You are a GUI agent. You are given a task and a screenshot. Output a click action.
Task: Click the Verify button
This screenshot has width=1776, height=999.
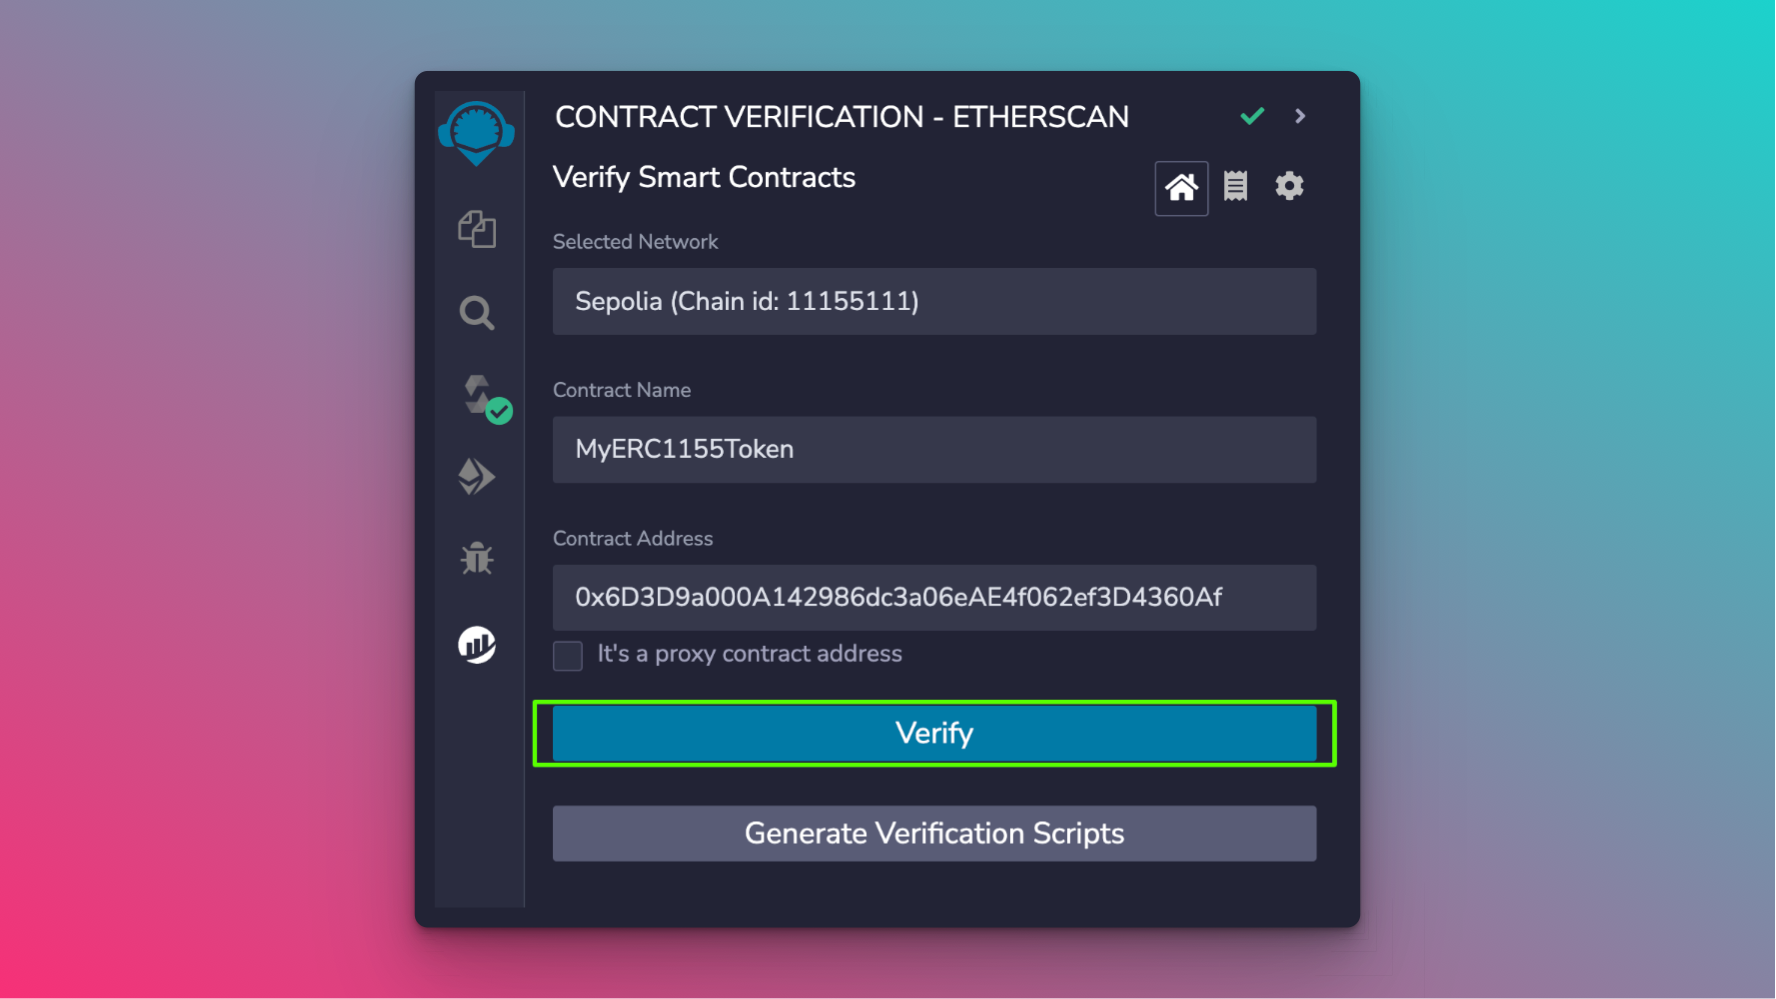tap(934, 733)
